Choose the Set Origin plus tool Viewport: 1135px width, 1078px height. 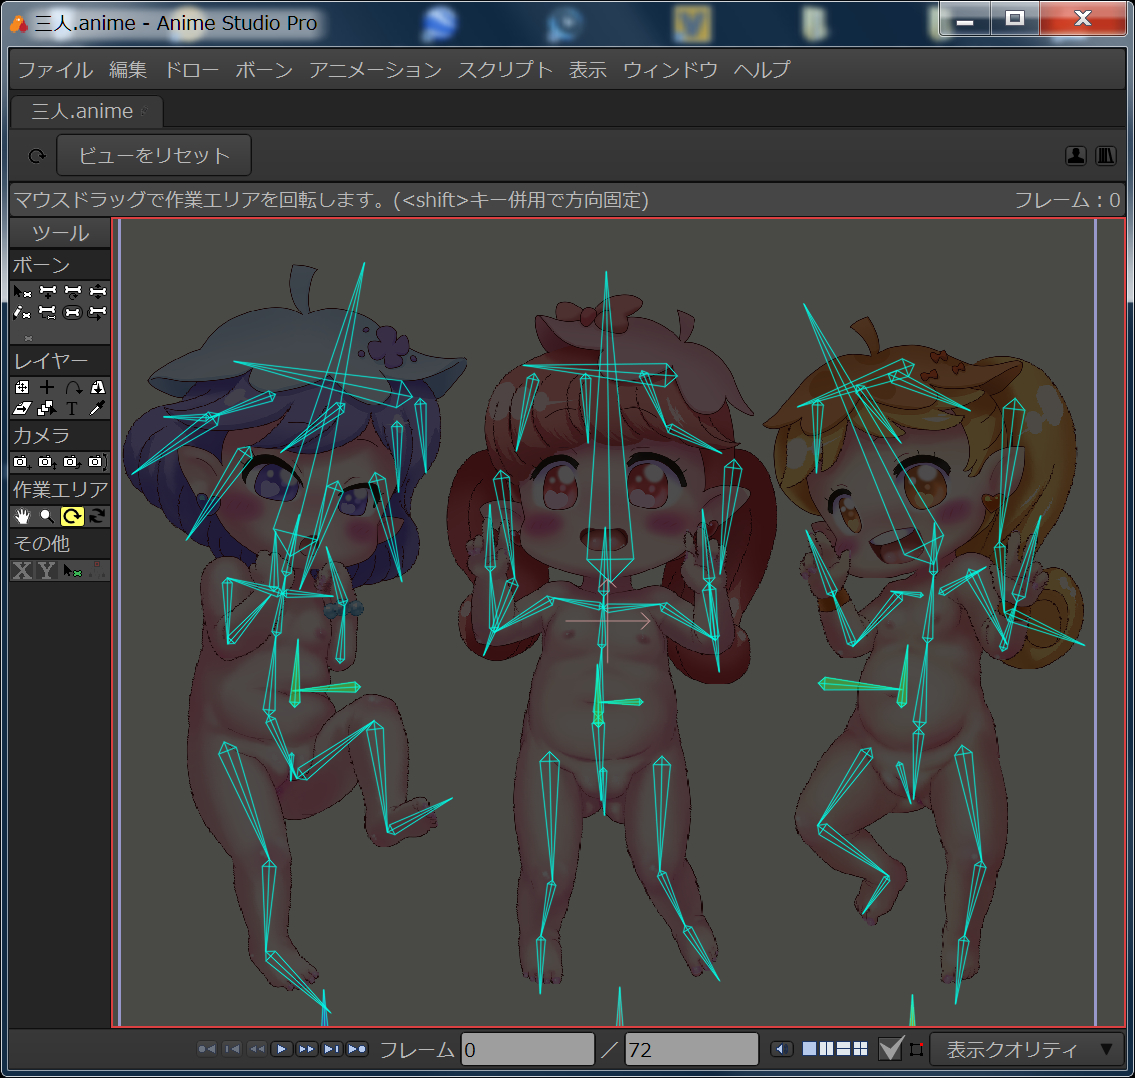click(48, 388)
